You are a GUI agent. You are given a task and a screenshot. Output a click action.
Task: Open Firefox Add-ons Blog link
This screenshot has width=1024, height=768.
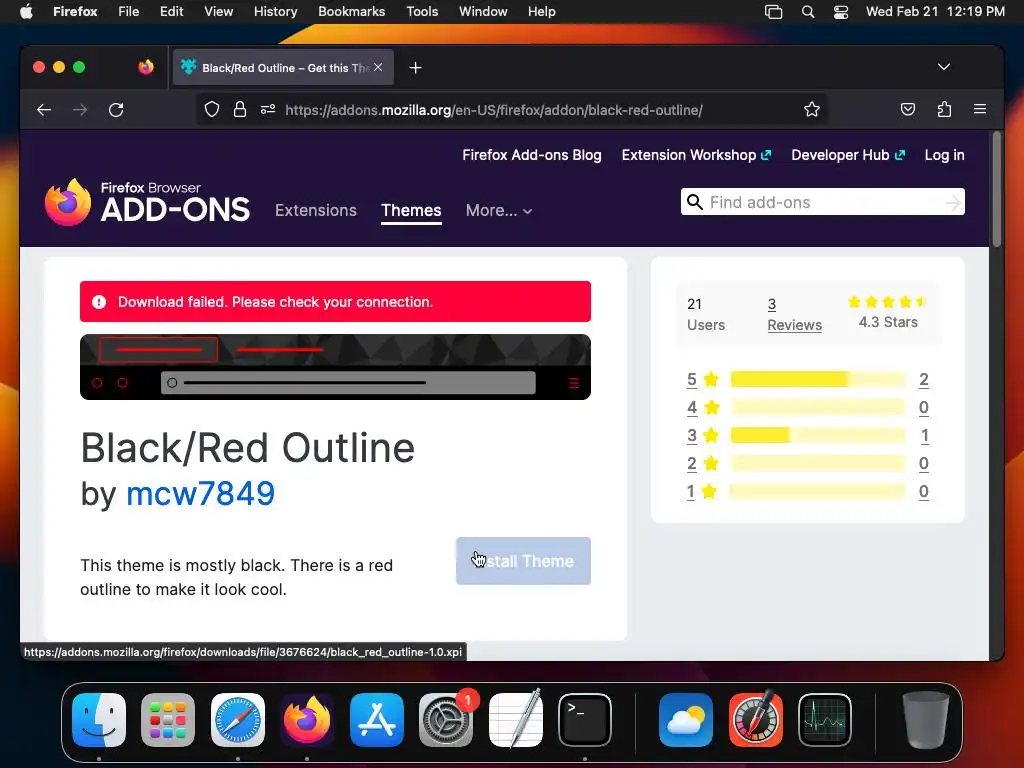click(532, 155)
